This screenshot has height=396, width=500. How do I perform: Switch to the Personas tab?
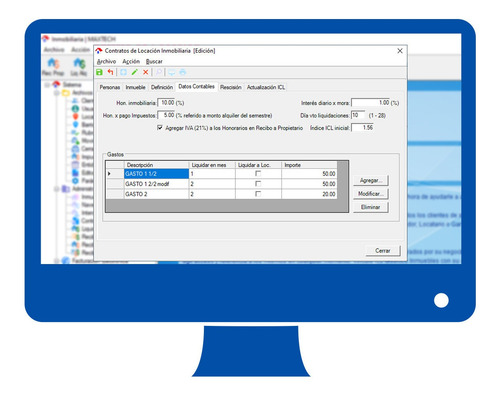coord(110,87)
